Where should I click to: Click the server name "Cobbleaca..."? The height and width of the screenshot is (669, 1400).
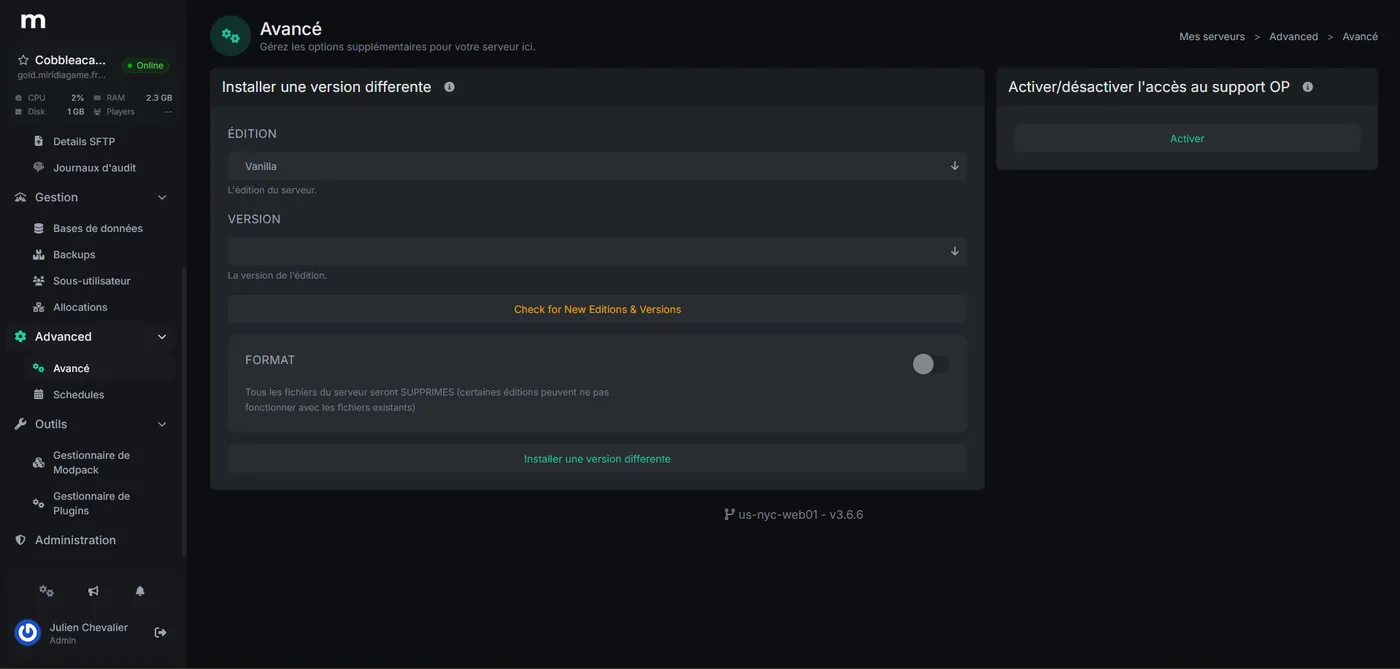[70, 60]
